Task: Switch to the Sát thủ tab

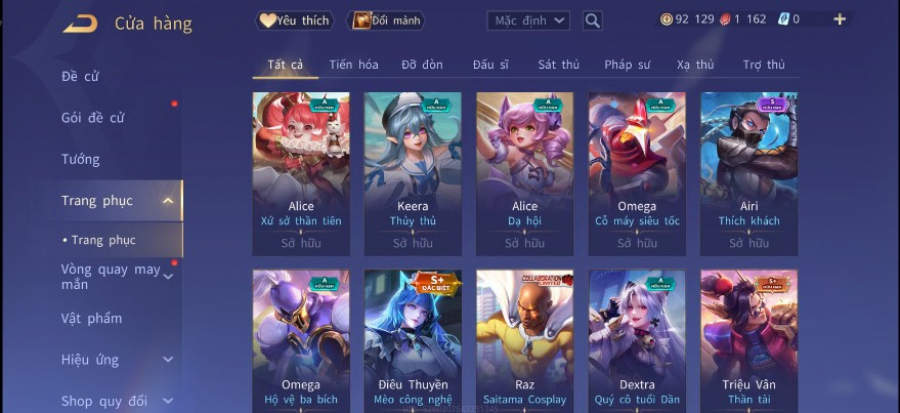Action: click(x=558, y=65)
